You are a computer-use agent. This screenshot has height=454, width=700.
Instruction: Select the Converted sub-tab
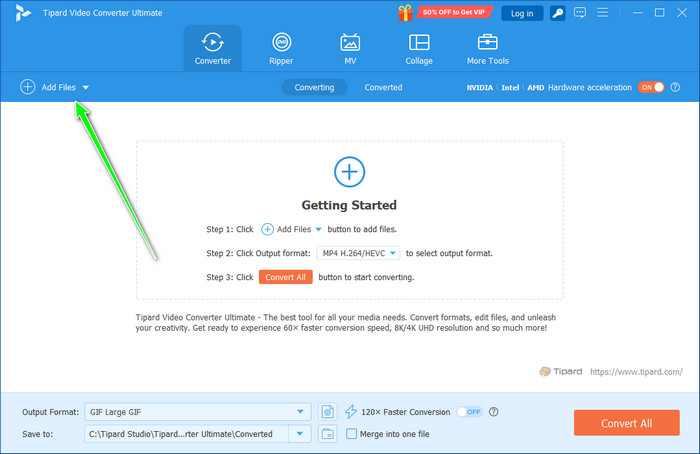coord(383,87)
